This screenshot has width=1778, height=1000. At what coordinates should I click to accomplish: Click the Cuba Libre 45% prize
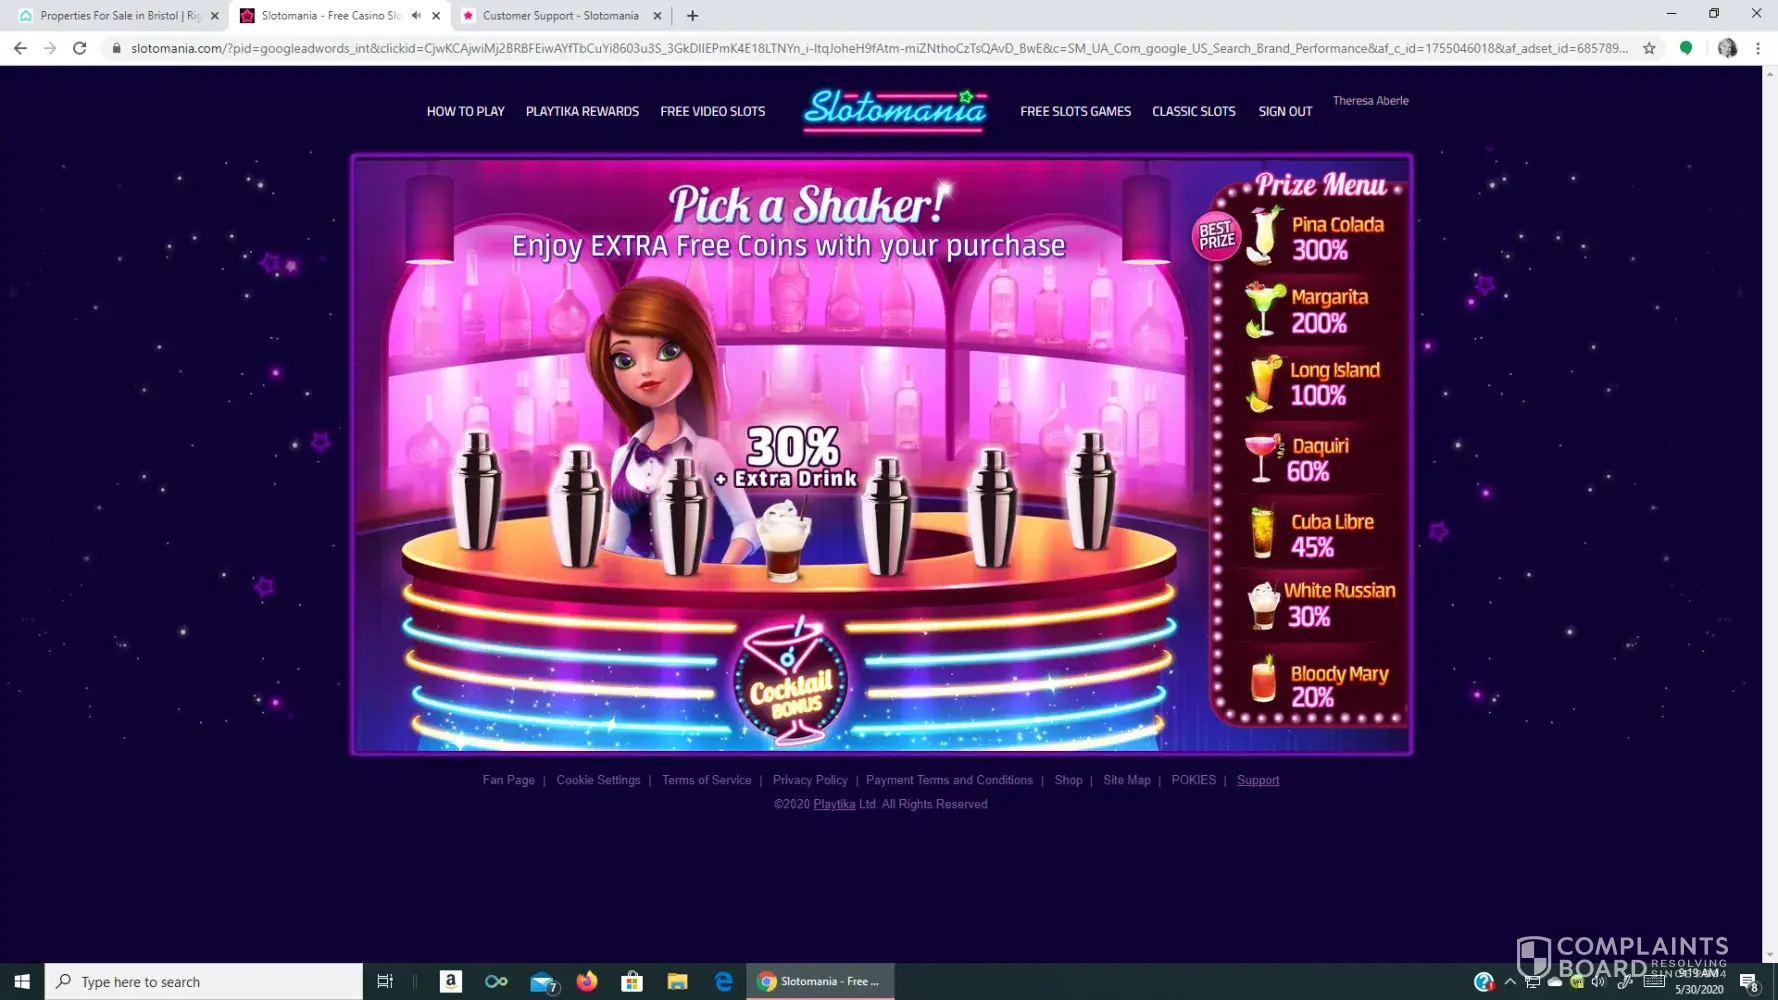[1312, 534]
